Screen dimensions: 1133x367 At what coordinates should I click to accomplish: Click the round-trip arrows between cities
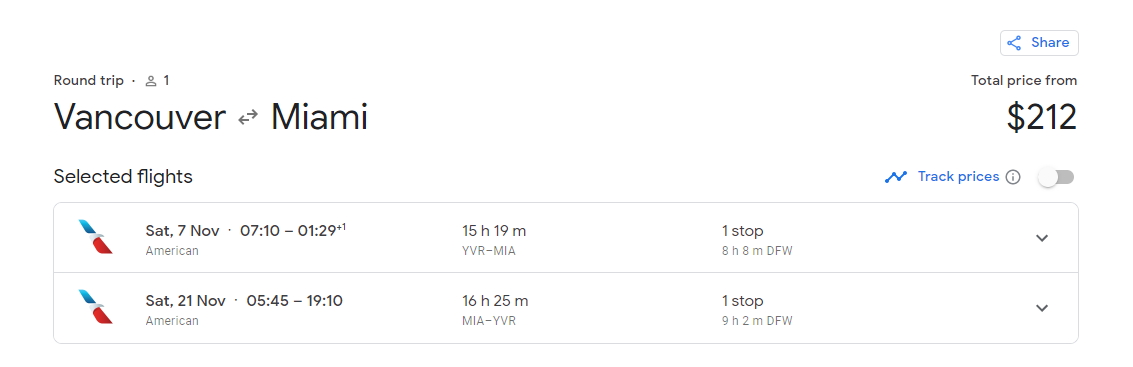pos(248,117)
